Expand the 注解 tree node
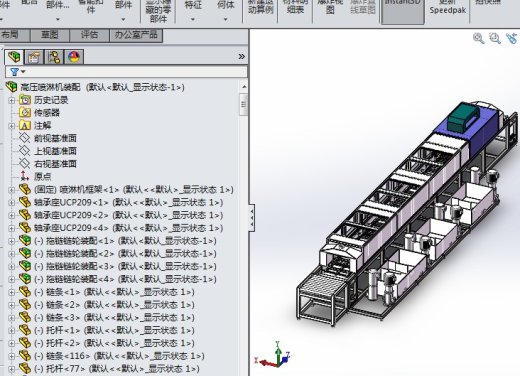The image size is (520, 376). pos(12,126)
